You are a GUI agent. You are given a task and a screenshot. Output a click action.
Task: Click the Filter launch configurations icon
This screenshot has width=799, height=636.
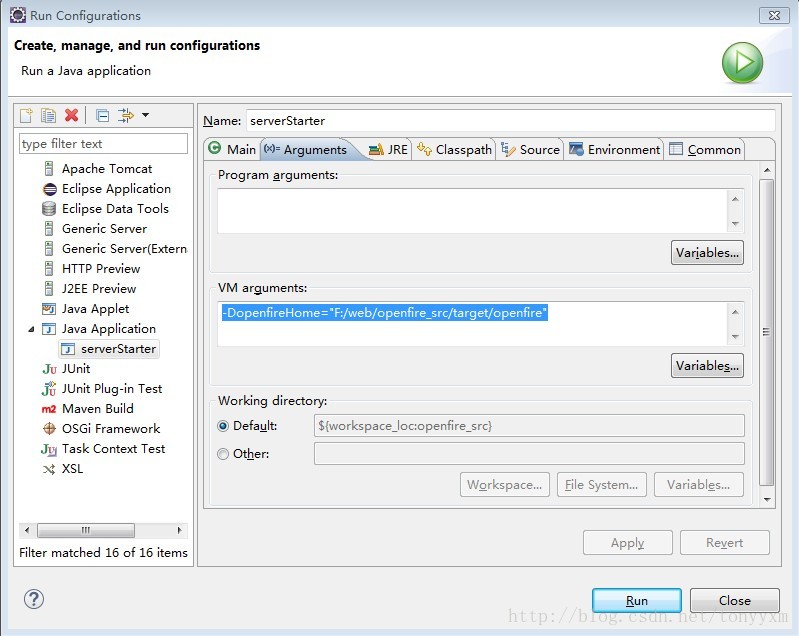tap(126, 115)
